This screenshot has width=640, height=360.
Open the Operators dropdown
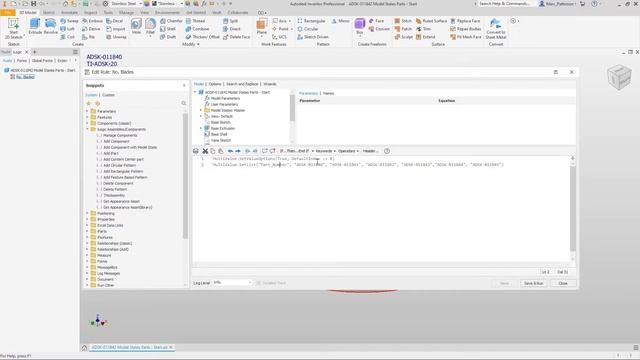349,151
